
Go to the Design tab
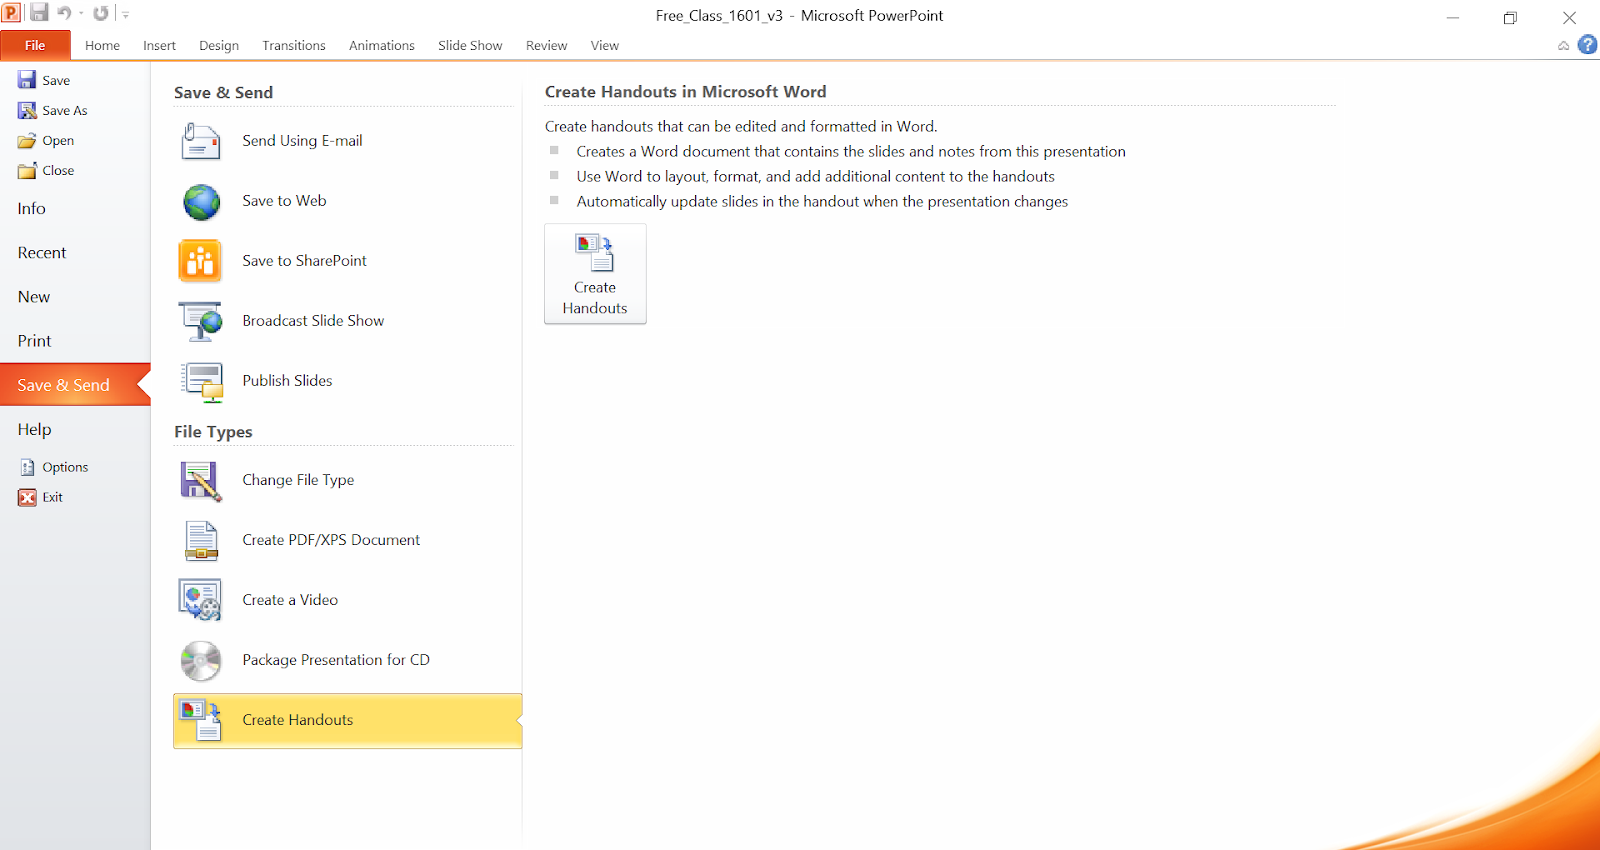point(219,45)
